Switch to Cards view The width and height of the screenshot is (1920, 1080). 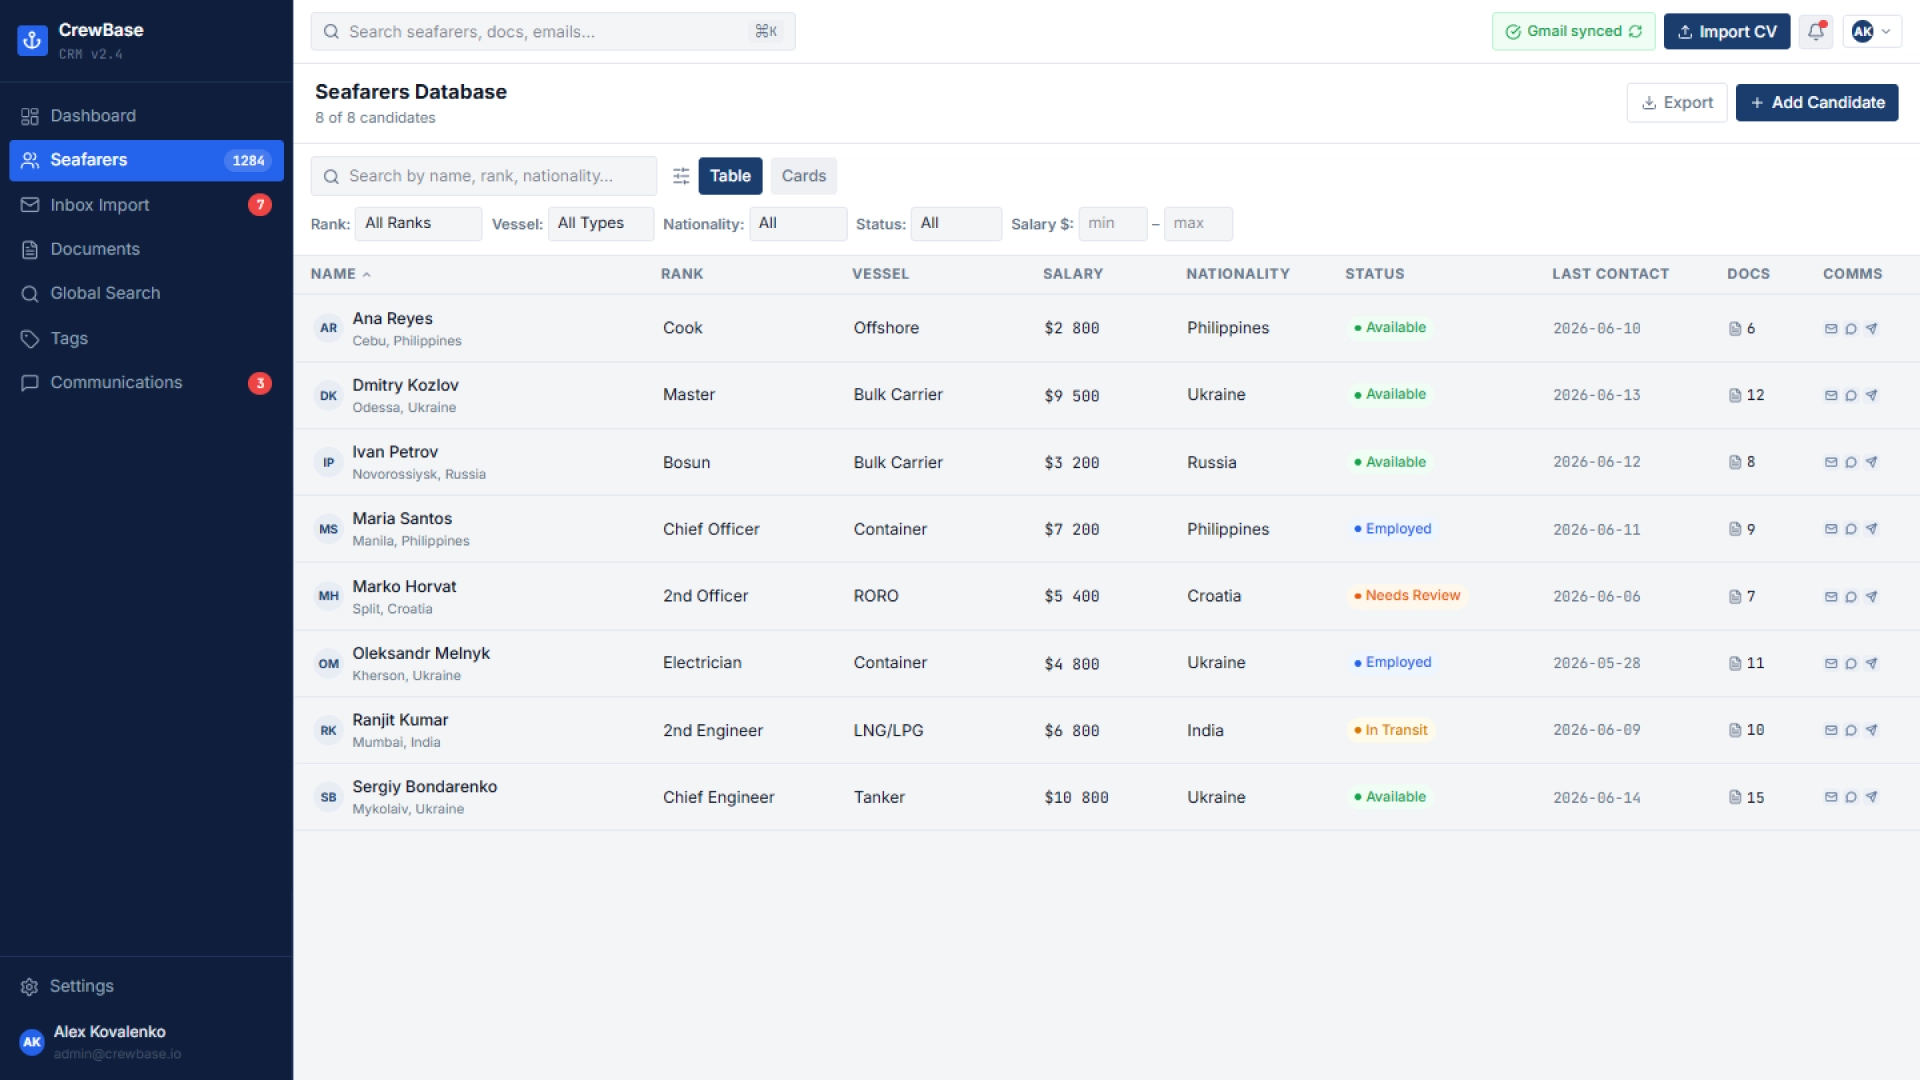tap(804, 176)
